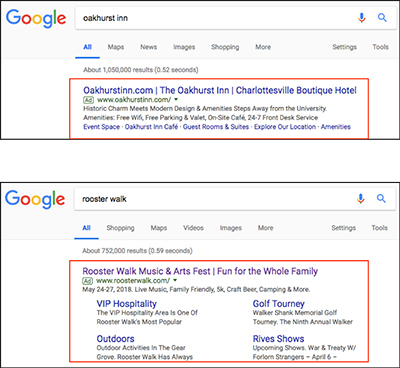Open Rooster Walk Music & Arts Fest title

click(200, 271)
